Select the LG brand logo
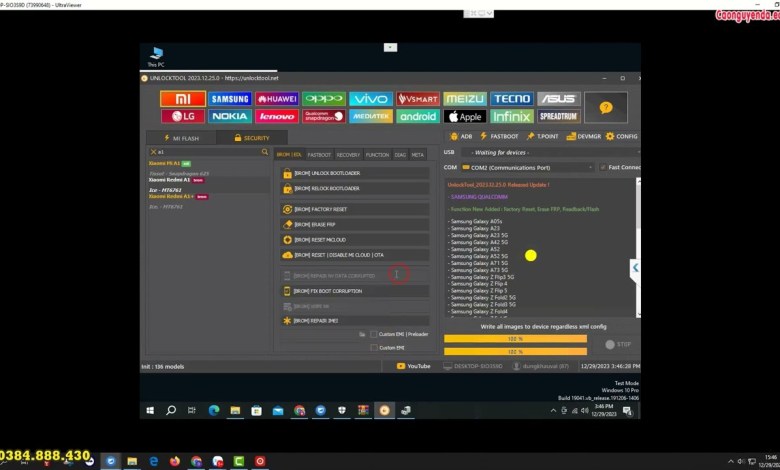The image size is (780, 470). (183, 116)
